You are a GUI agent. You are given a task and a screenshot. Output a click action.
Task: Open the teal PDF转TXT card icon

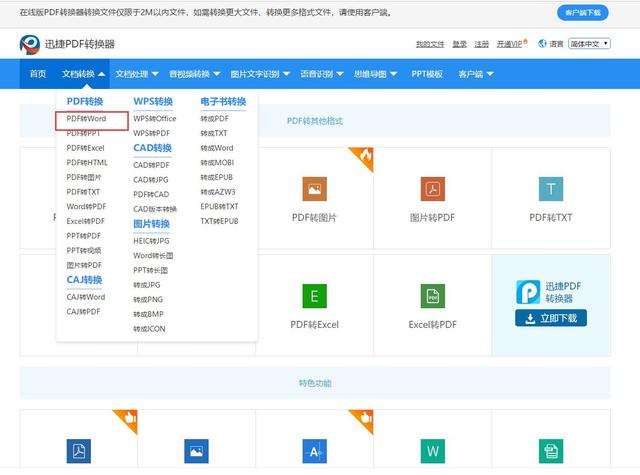pos(551,189)
